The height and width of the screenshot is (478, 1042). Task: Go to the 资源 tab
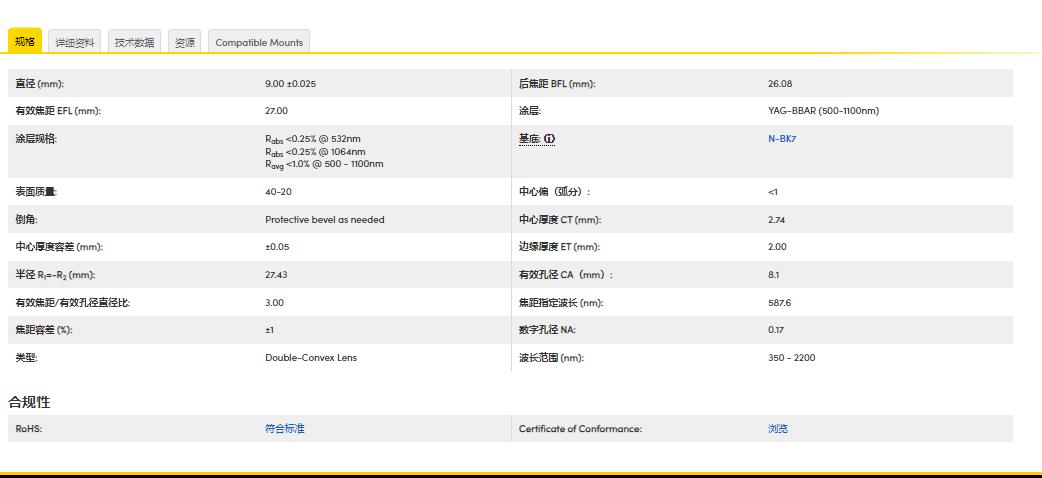[185, 42]
